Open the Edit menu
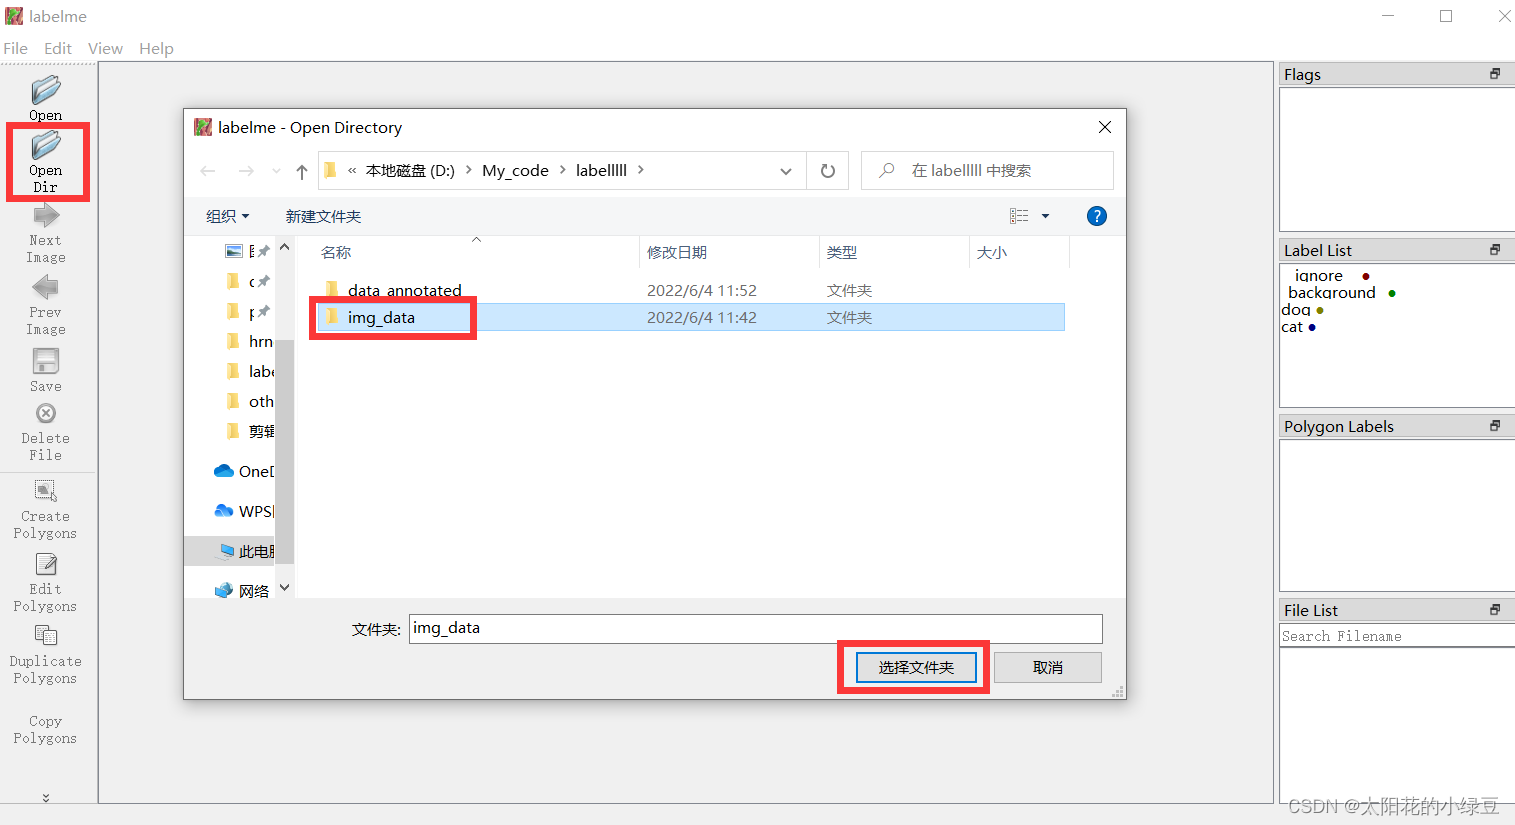Image resolution: width=1515 pixels, height=825 pixels. (58, 48)
